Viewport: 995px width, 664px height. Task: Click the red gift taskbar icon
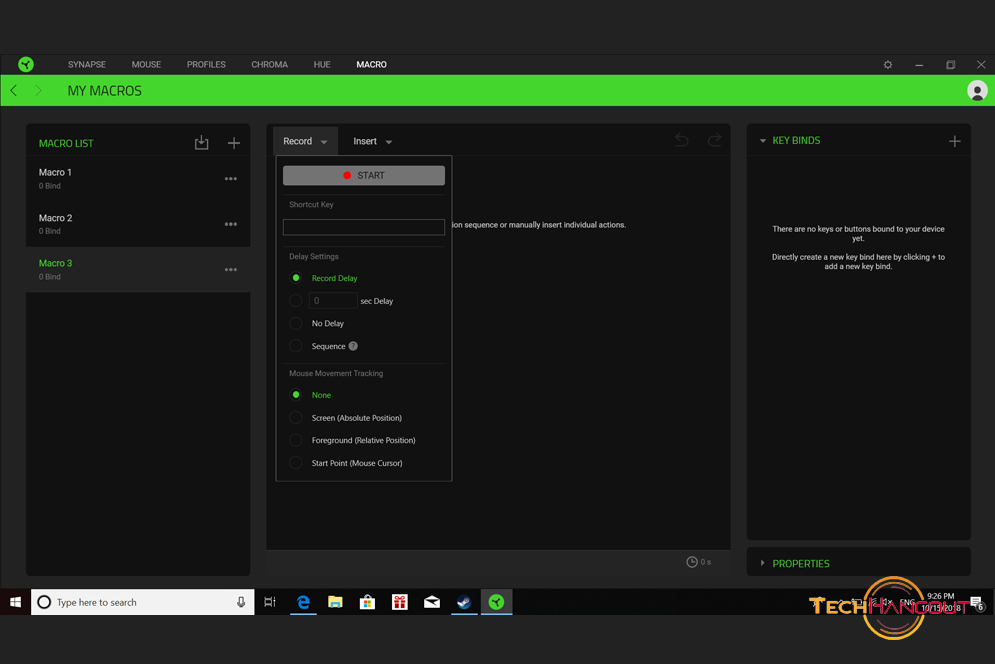400,602
